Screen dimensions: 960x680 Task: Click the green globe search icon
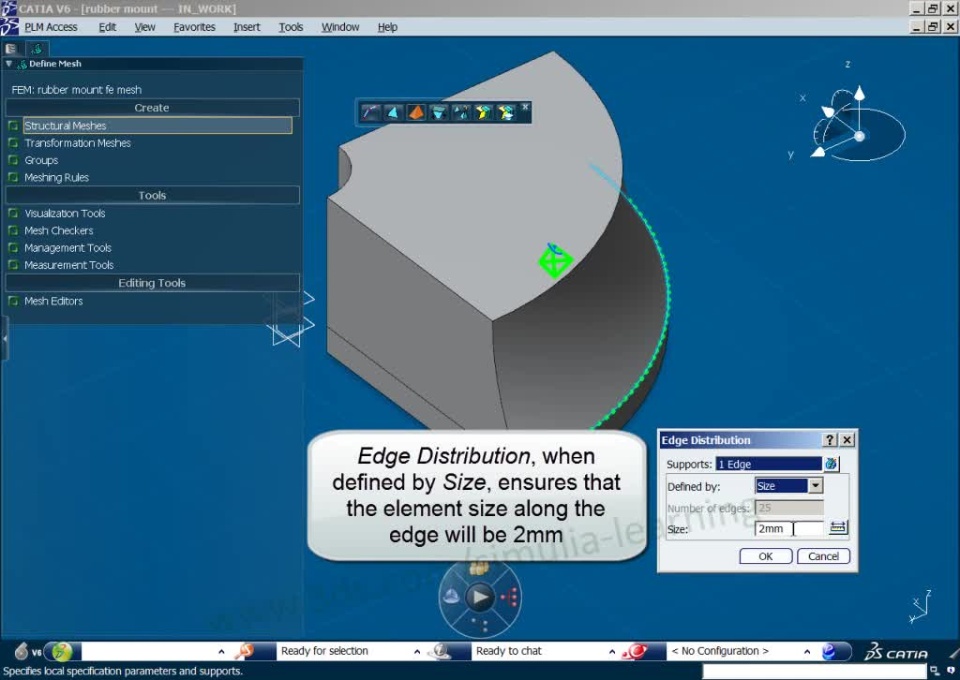[x=61, y=652]
